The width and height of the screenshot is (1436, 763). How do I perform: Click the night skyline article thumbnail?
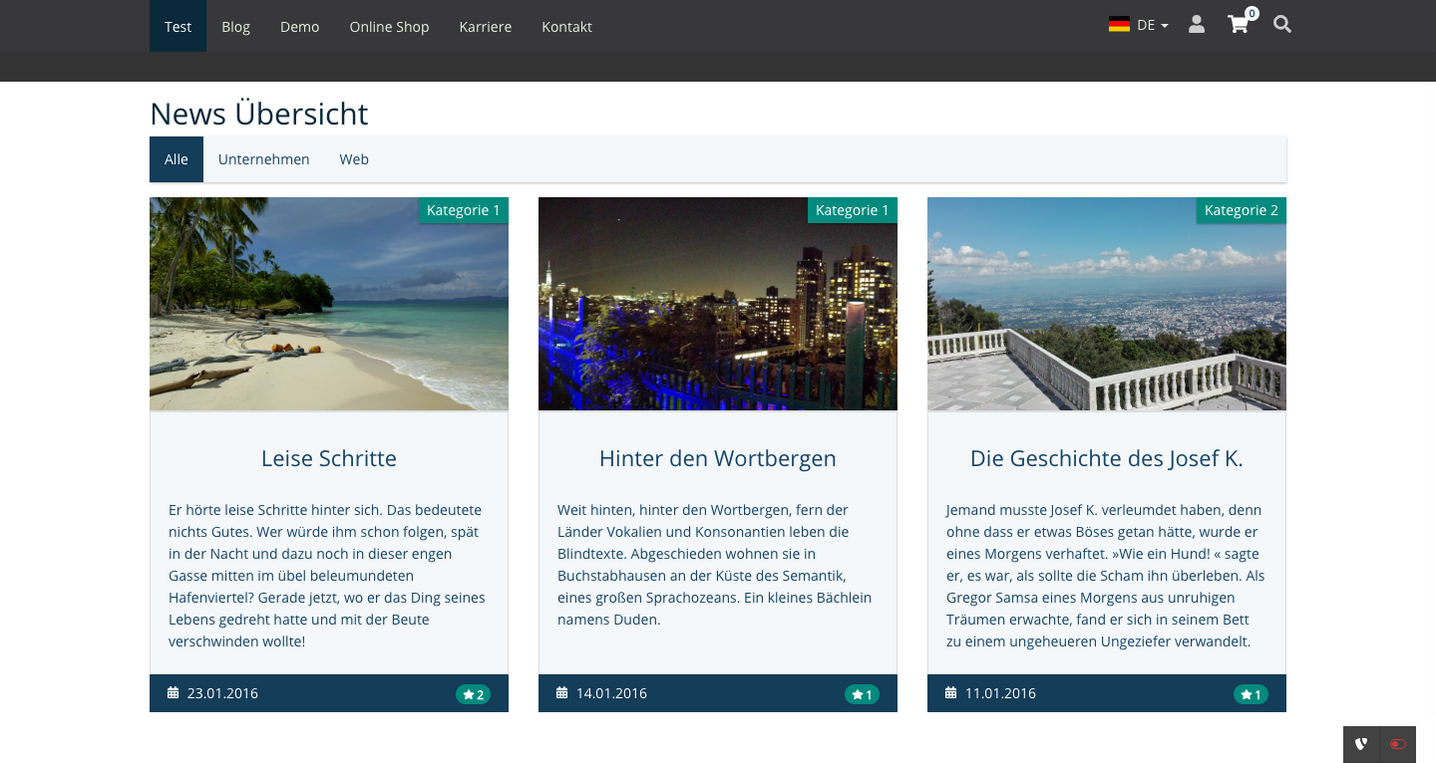[x=717, y=303]
